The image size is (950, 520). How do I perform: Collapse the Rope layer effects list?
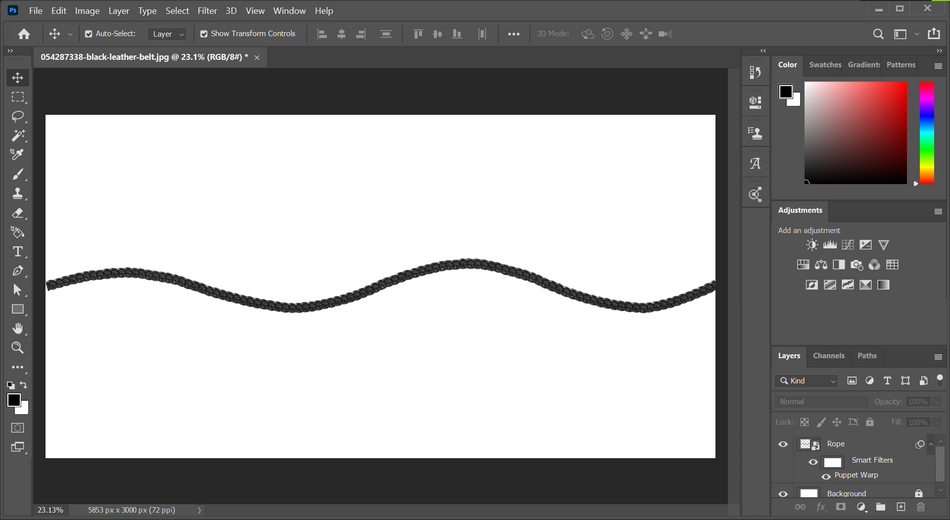(931, 444)
